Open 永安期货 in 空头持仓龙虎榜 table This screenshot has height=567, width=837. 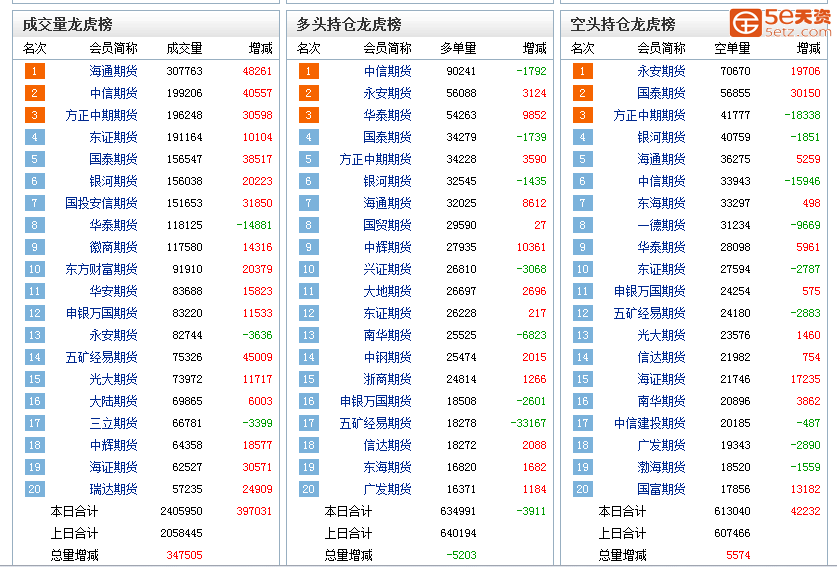[x=661, y=71]
